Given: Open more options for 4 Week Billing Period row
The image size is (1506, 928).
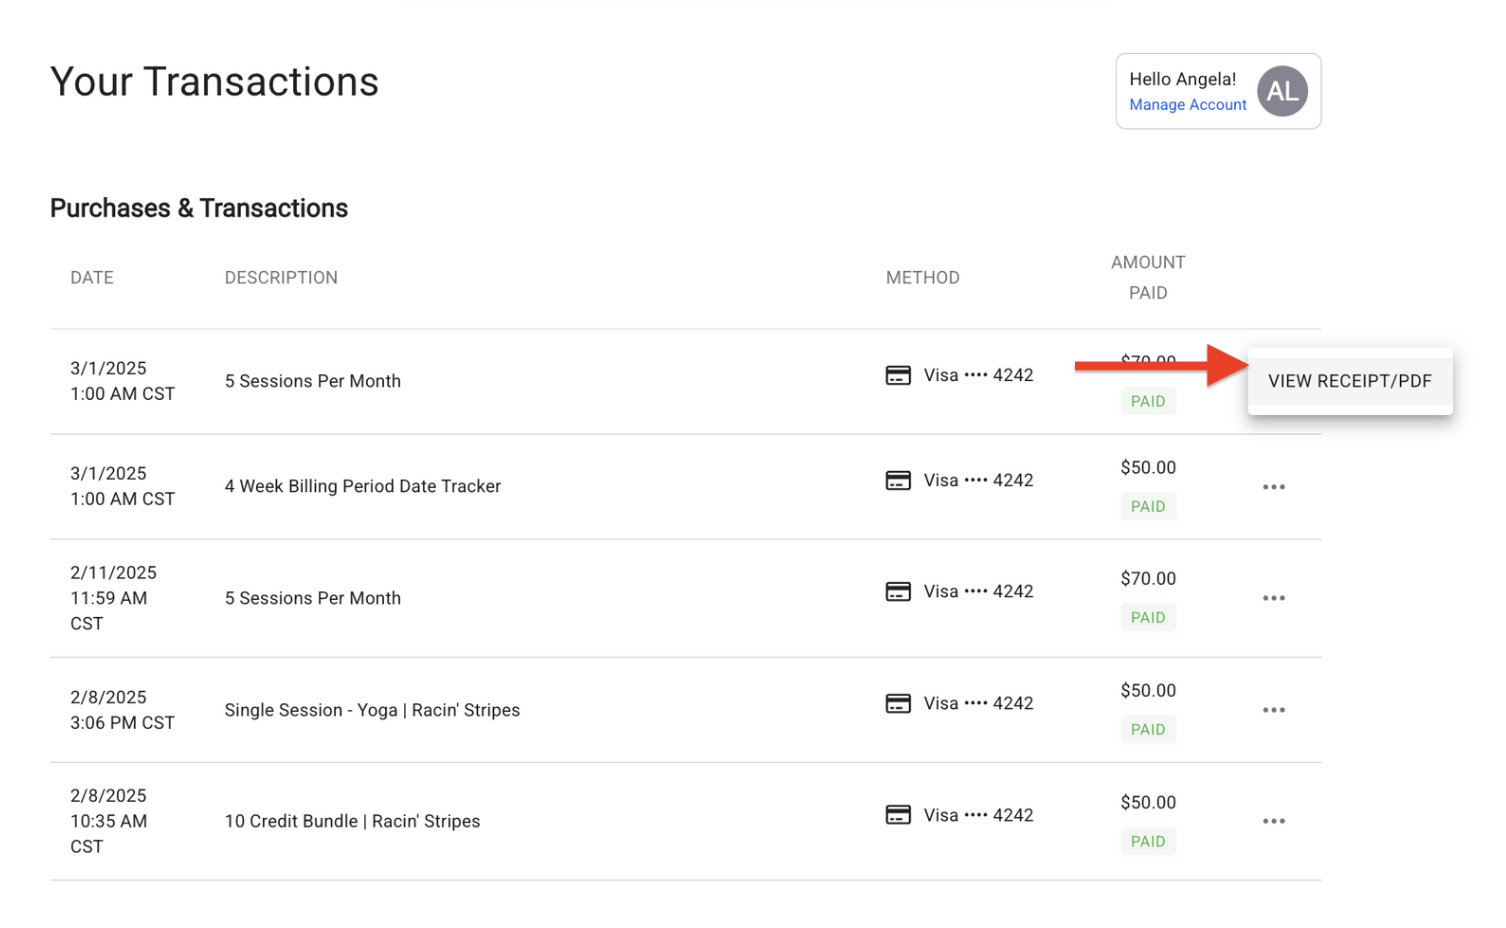Looking at the screenshot, I should click(1273, 487).
